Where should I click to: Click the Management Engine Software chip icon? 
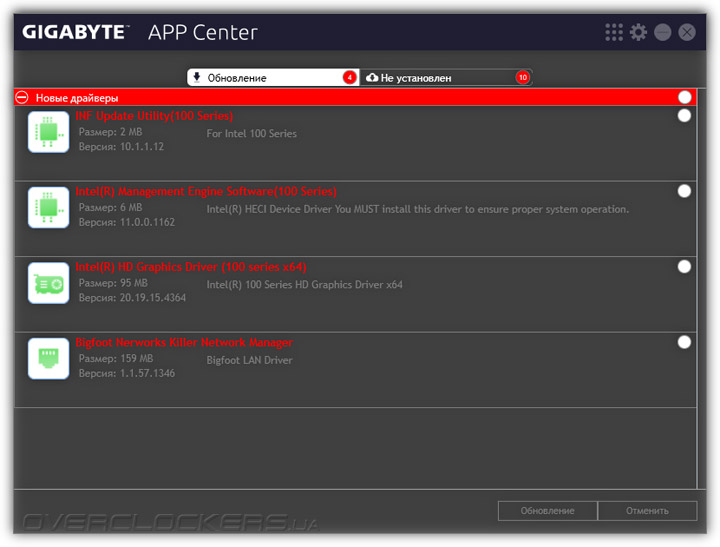pyautogui.click(x=48, y=208)
